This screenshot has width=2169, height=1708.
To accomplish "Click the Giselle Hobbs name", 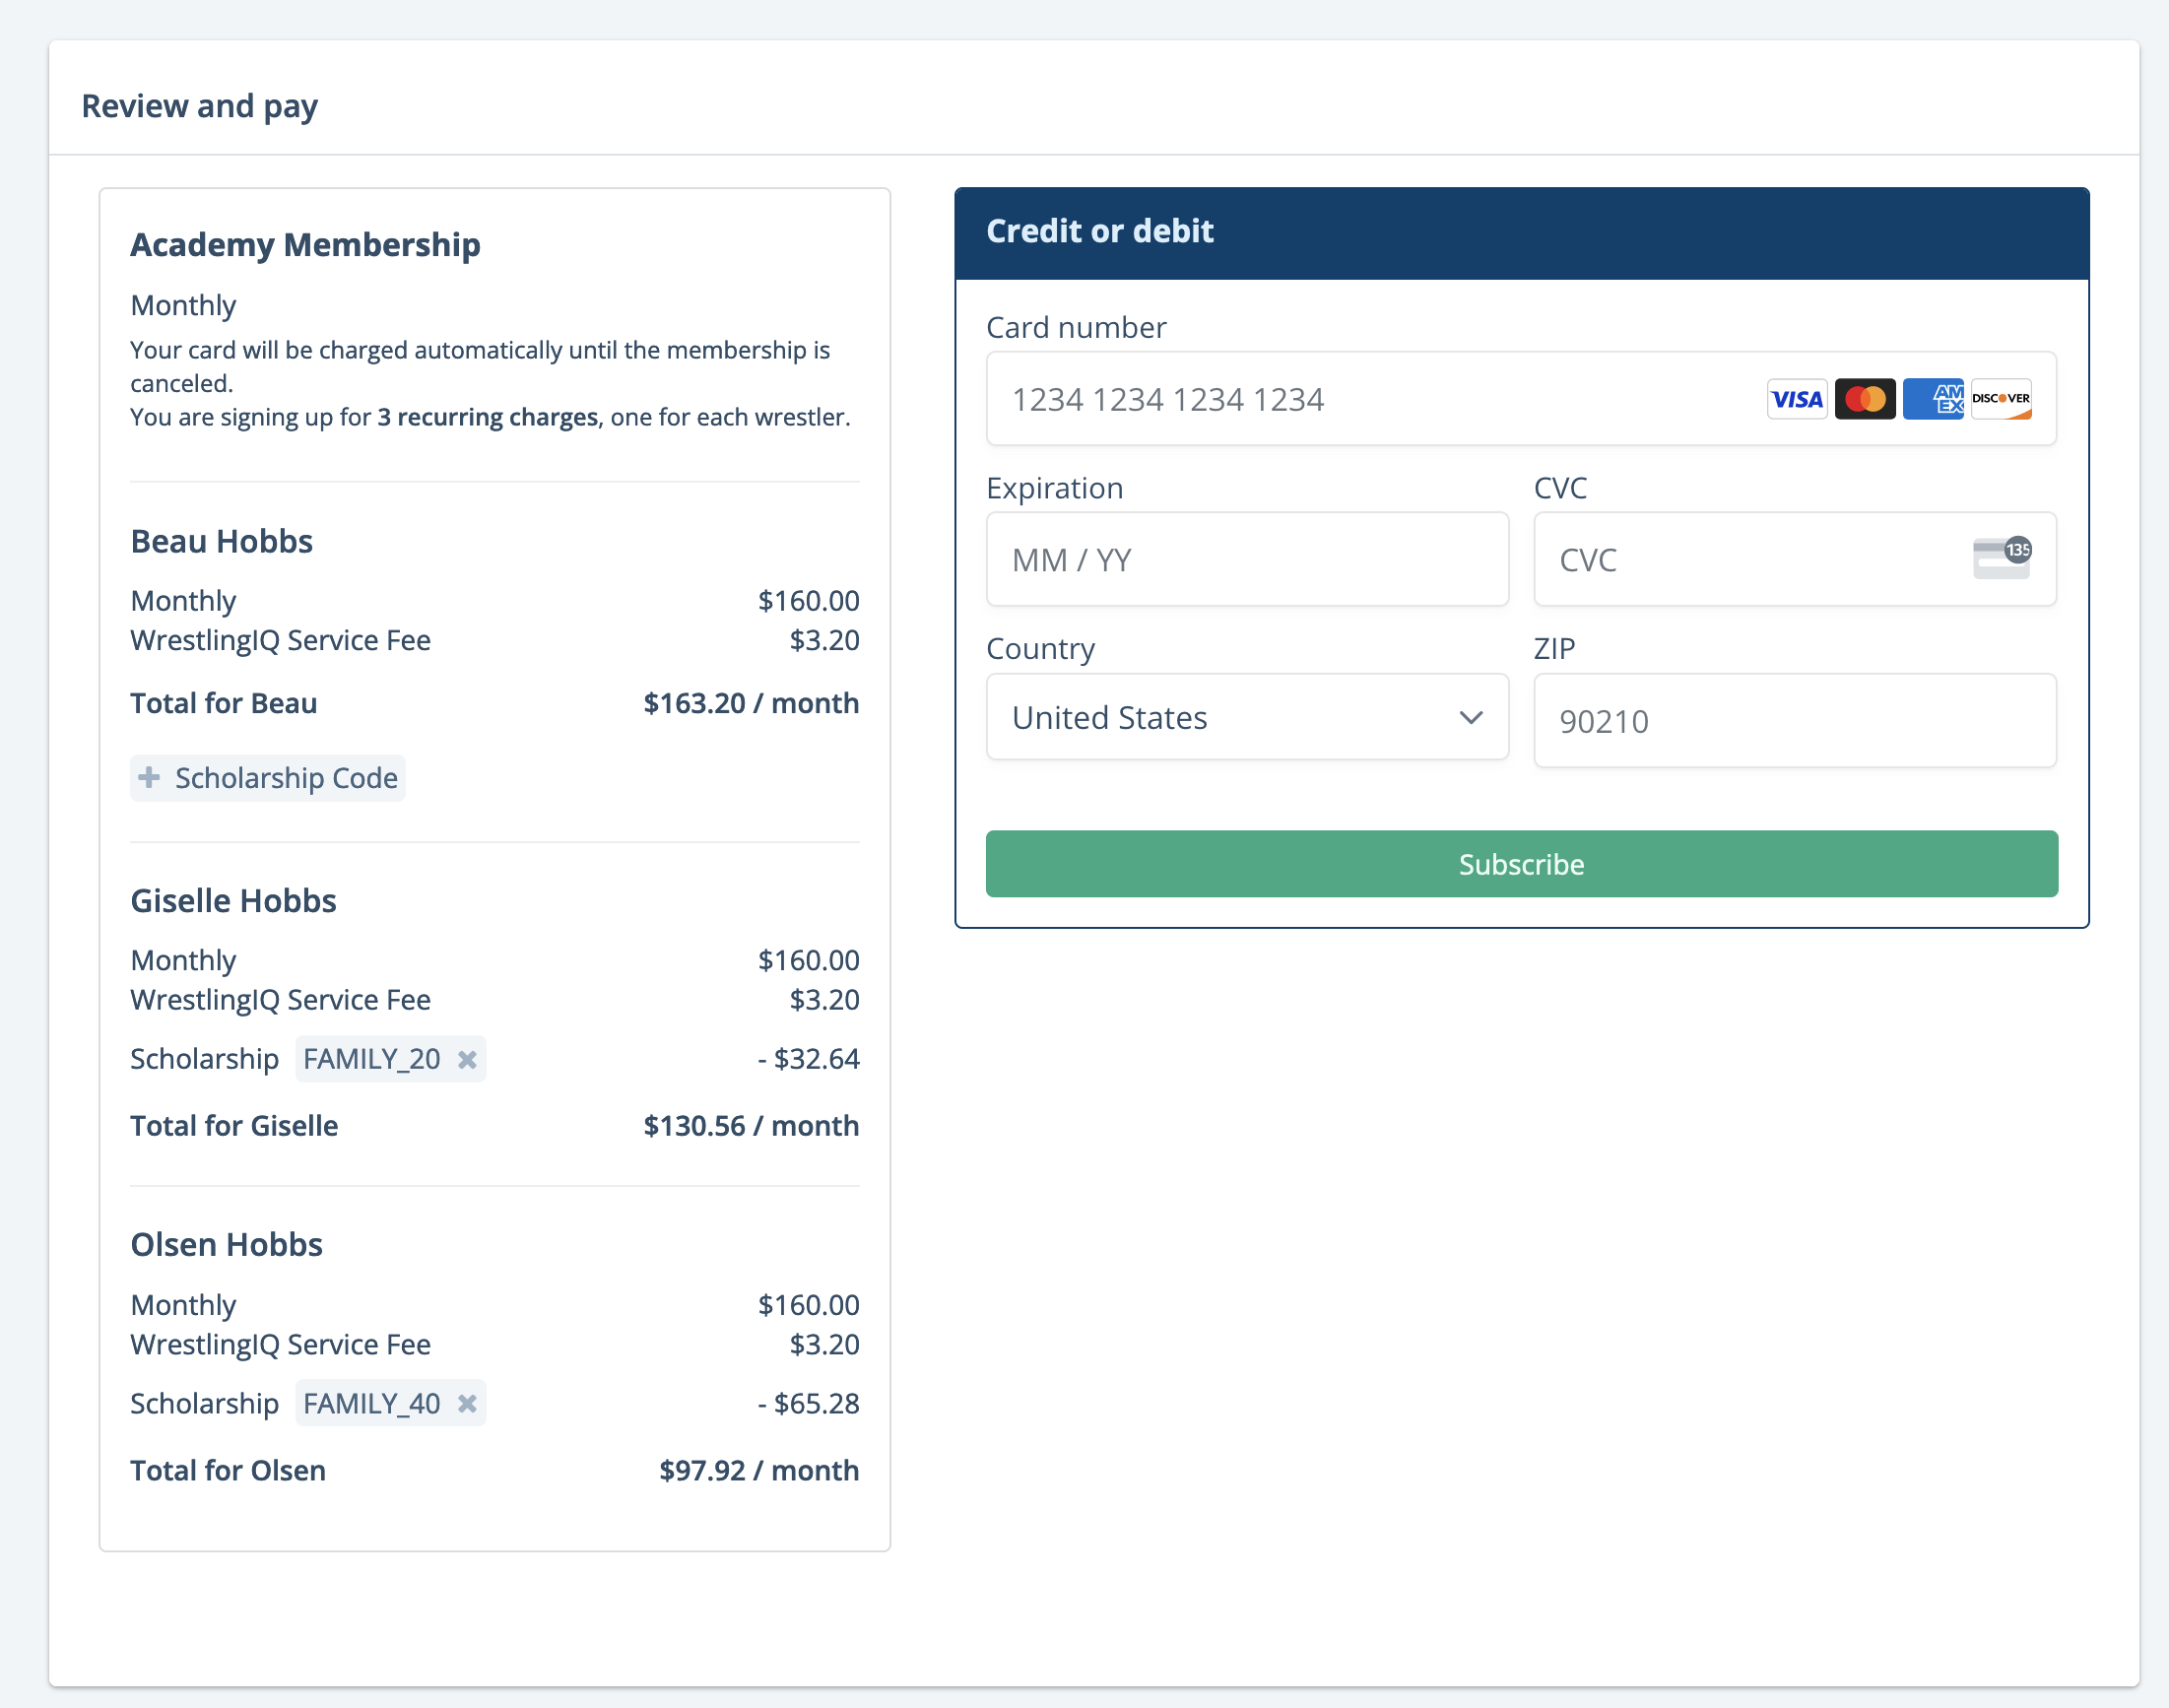I will tap(234, 901).
